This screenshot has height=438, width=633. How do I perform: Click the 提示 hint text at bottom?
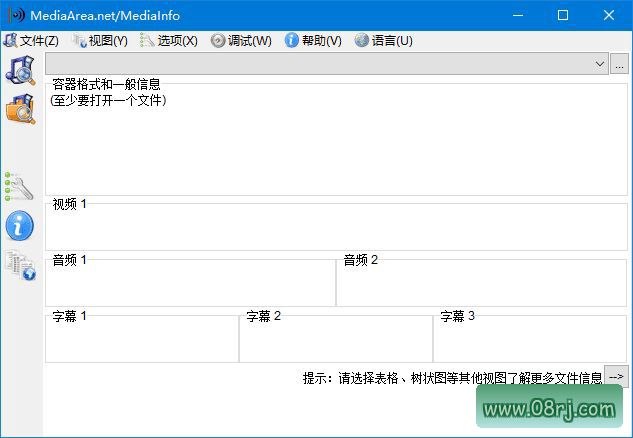[453, 378]
